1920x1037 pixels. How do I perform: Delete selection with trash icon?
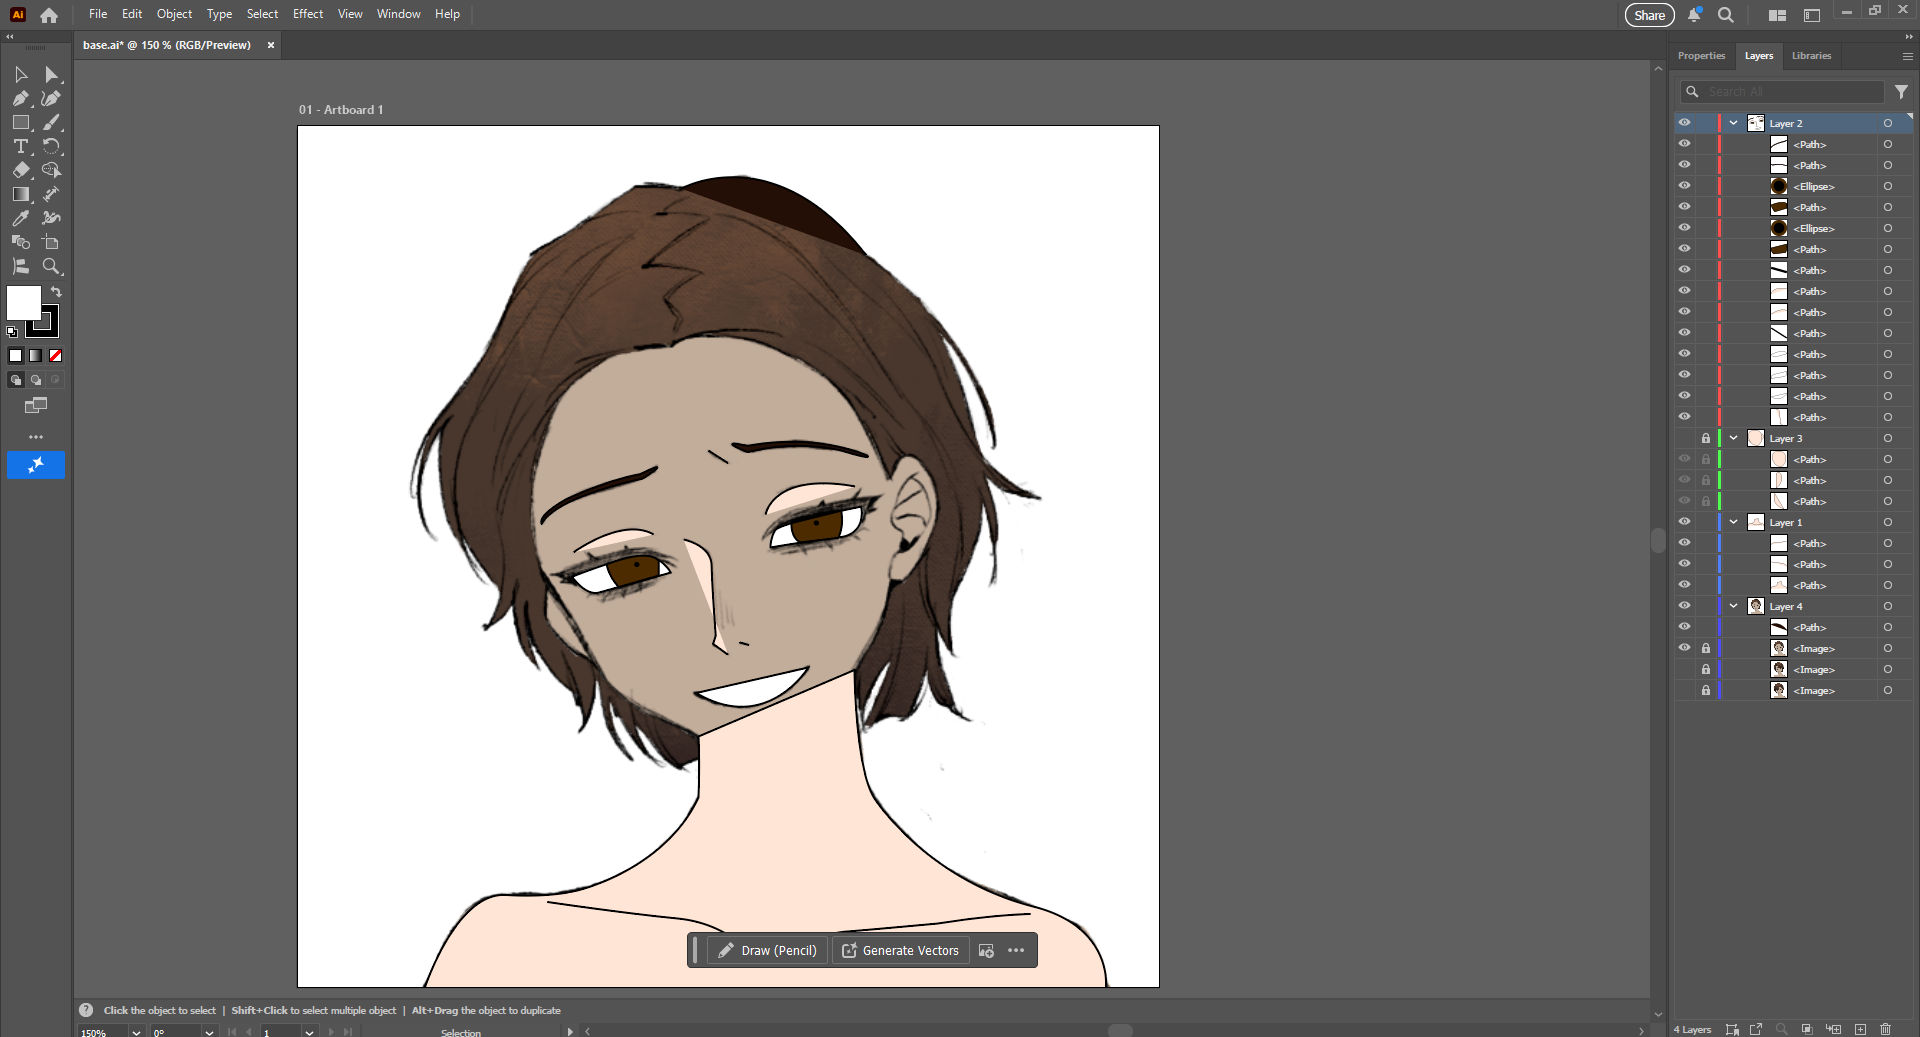[1885, 1029]
